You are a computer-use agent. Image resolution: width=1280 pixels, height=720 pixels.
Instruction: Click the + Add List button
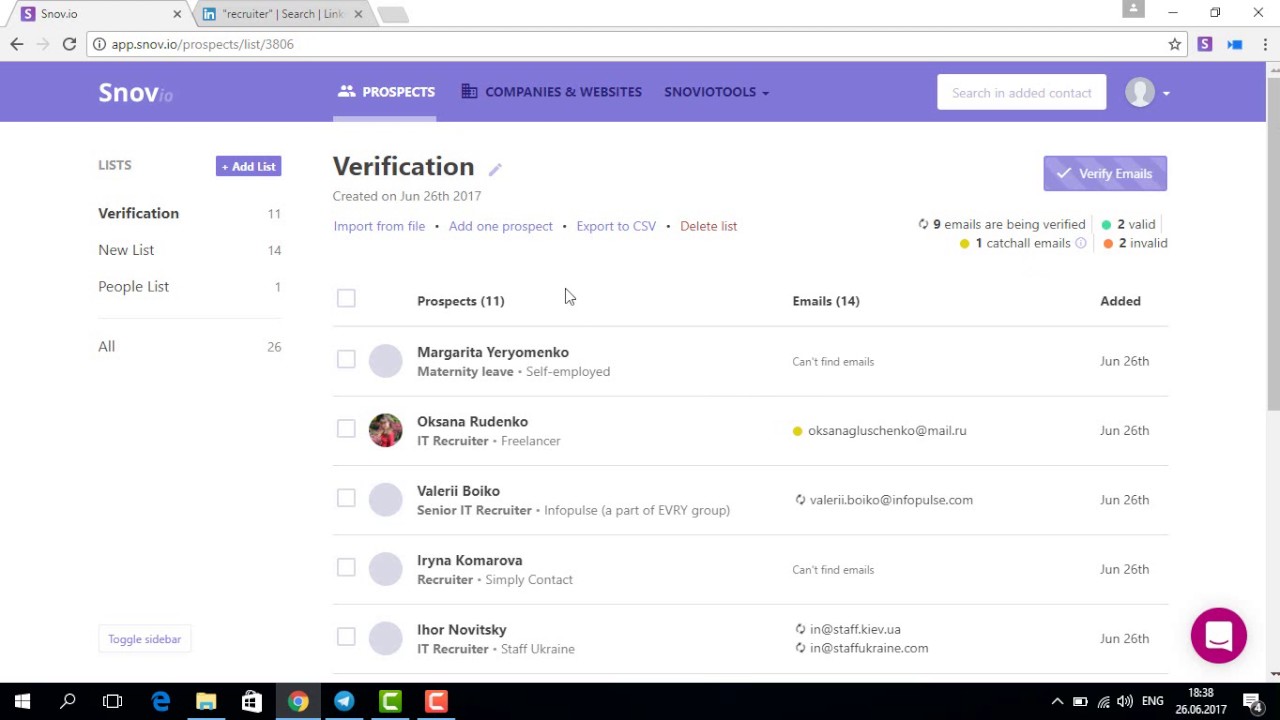coord(248,166)
